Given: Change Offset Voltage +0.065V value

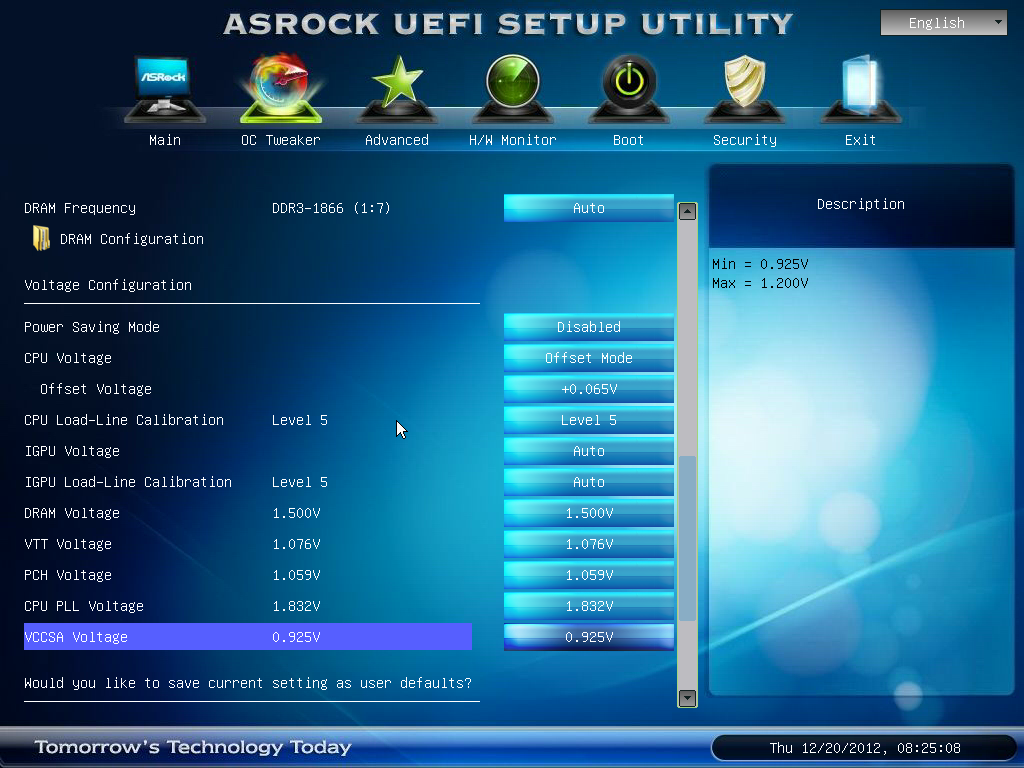Looking at the screenshot, I should click(x=588, y=389).
